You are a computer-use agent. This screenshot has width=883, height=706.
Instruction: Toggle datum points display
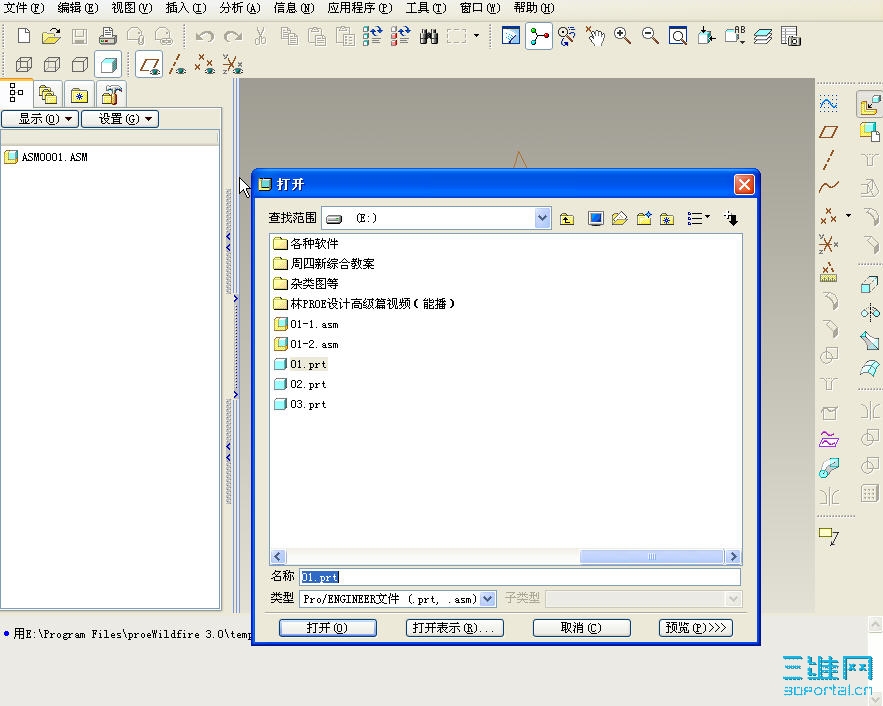204,65
